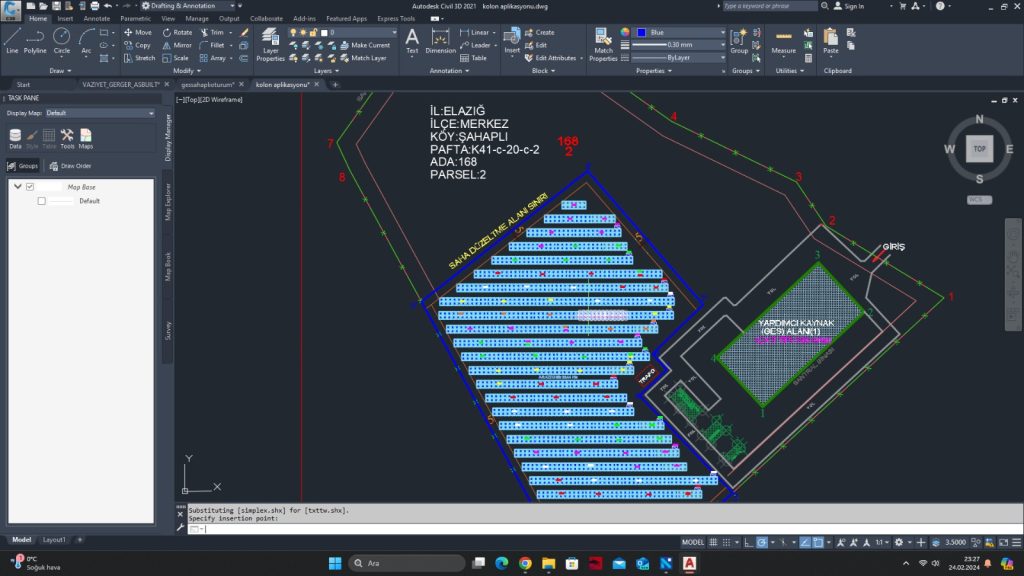This screenshot has height=576, width=1024.
Task: Select the Measure utility tool
Action: [784, 41]
